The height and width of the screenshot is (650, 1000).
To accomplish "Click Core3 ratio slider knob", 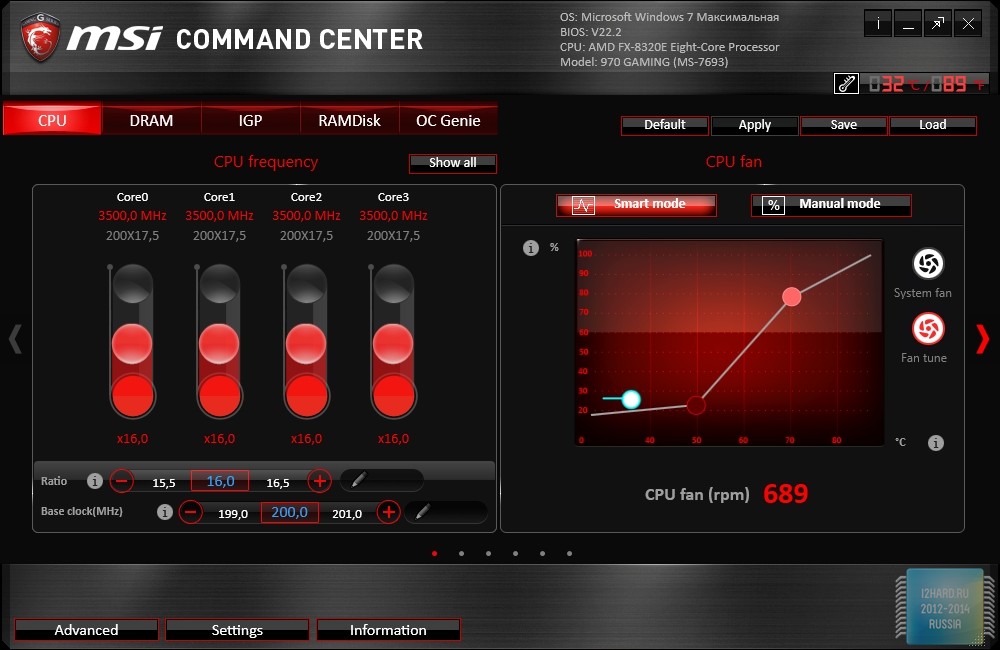I will [393, 344].
